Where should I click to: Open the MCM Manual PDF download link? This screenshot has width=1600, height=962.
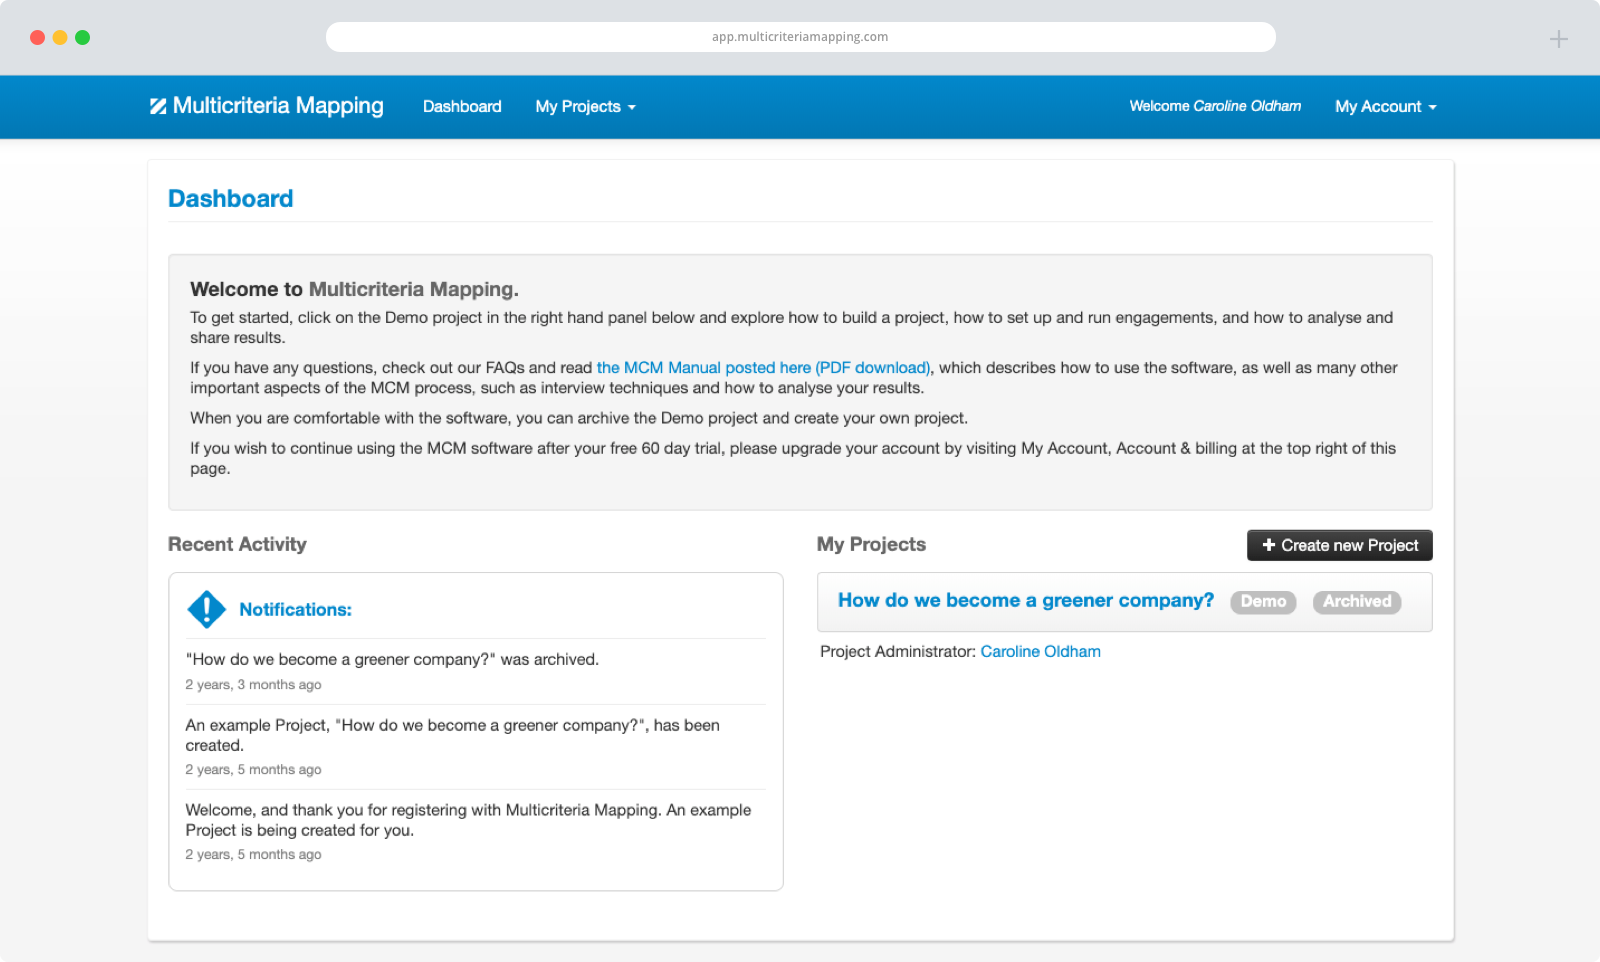763,368
